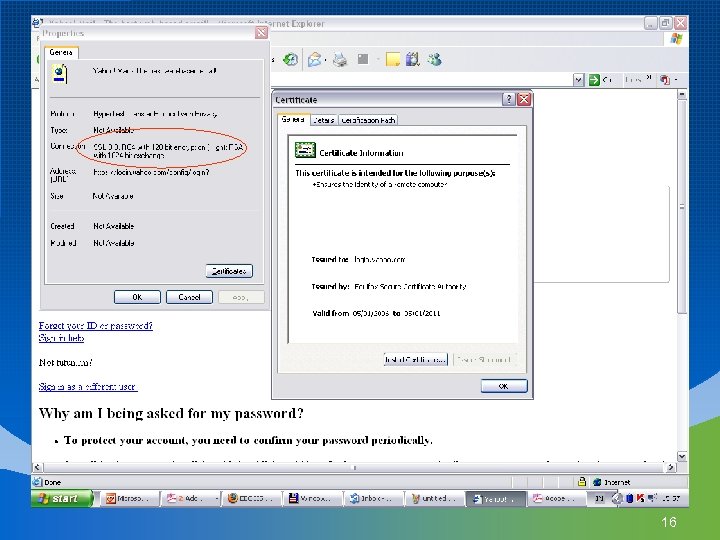The image size is (720, 540).
Task: Open the Messenger people icon in toolbar
Action: click(434, 59)
